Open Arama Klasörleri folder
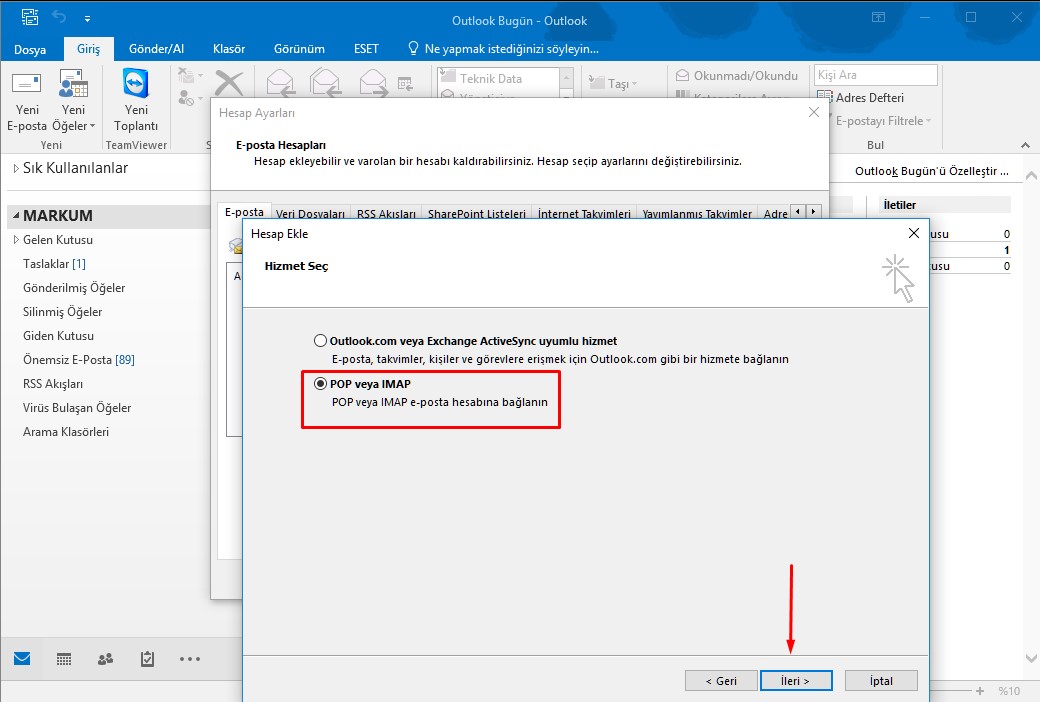This screenshot has height=702, width=1040. (x=66, y=431)
